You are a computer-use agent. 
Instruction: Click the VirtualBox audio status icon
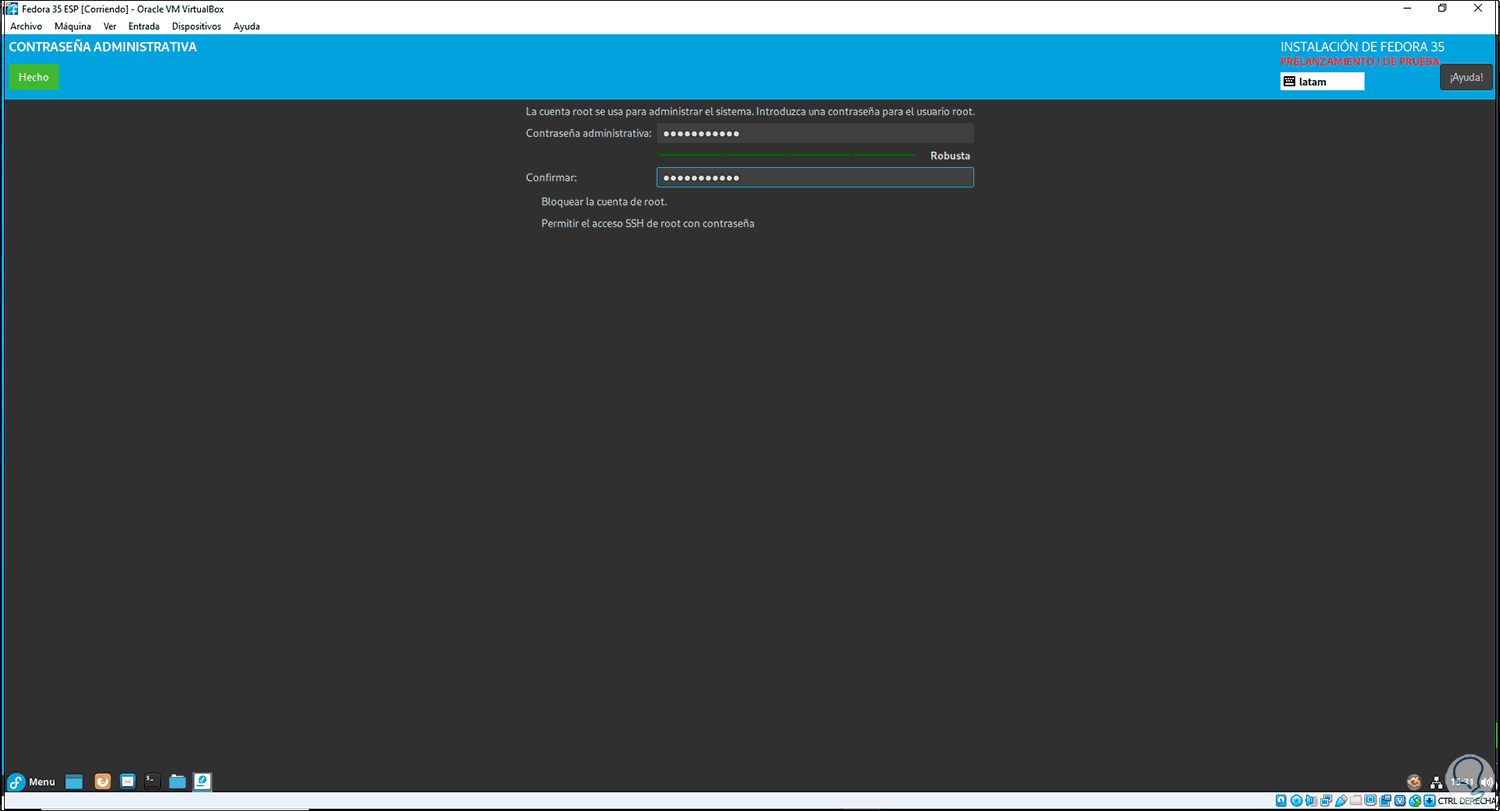tap(1312, 801)
